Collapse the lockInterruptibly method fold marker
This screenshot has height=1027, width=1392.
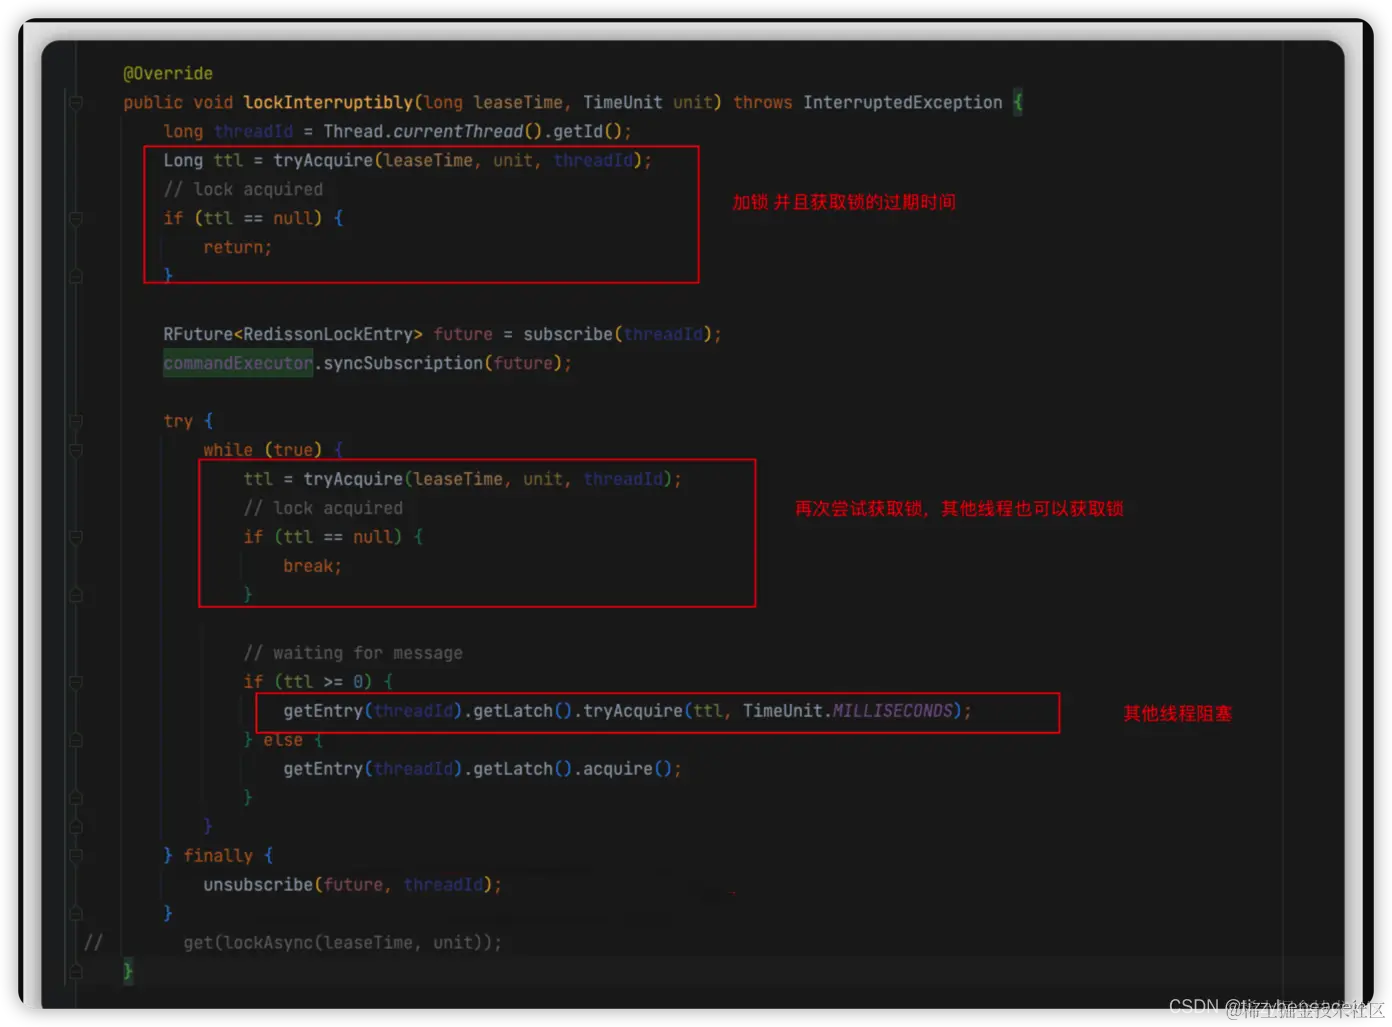pos(75,102)
